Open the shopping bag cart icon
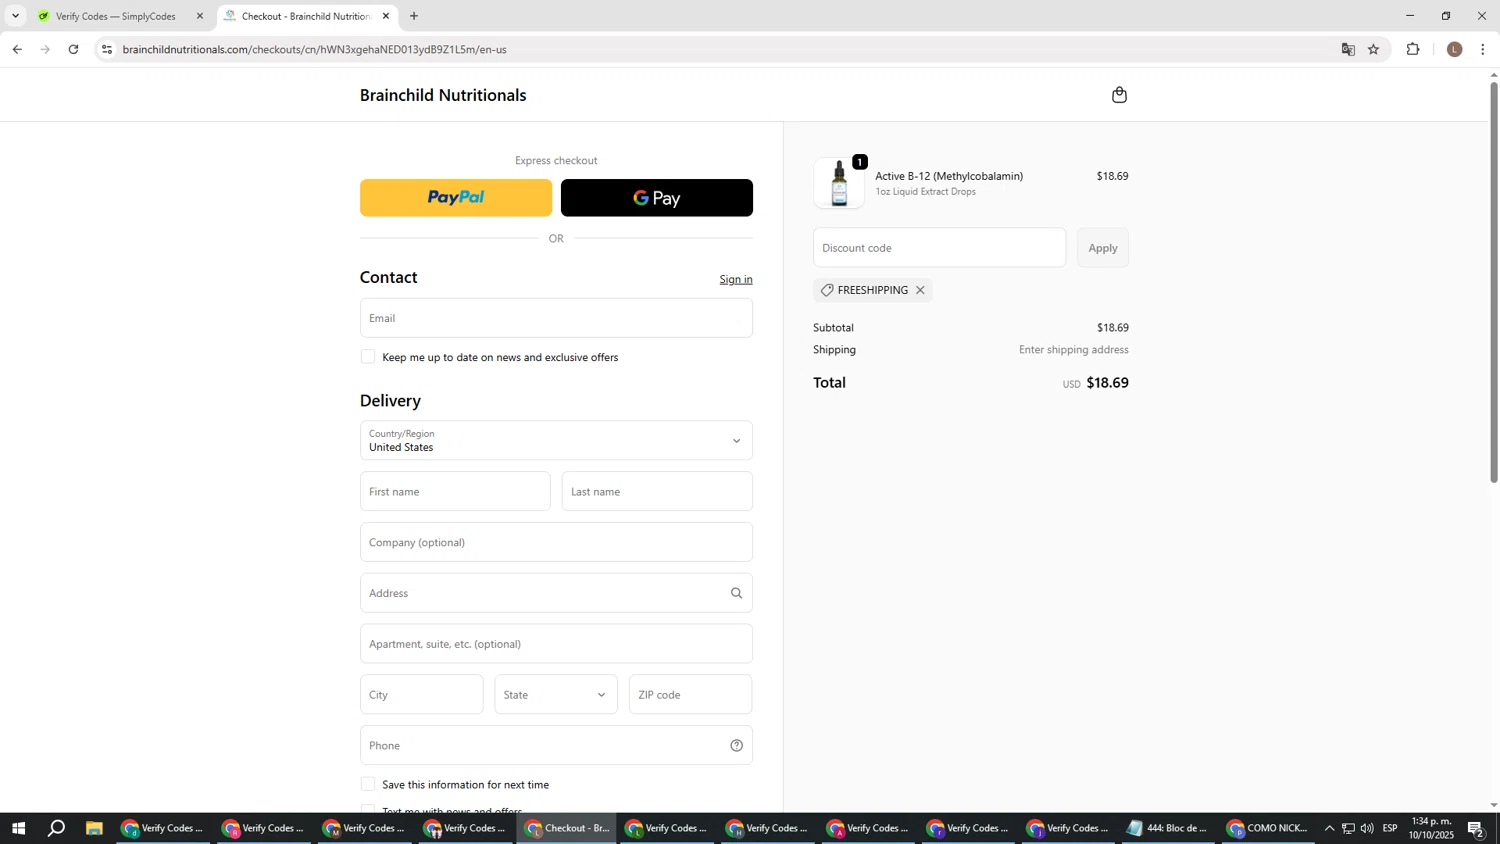Image resolution: width=1500 pixels, height=844 pixels. click(x=1119, y=95)
